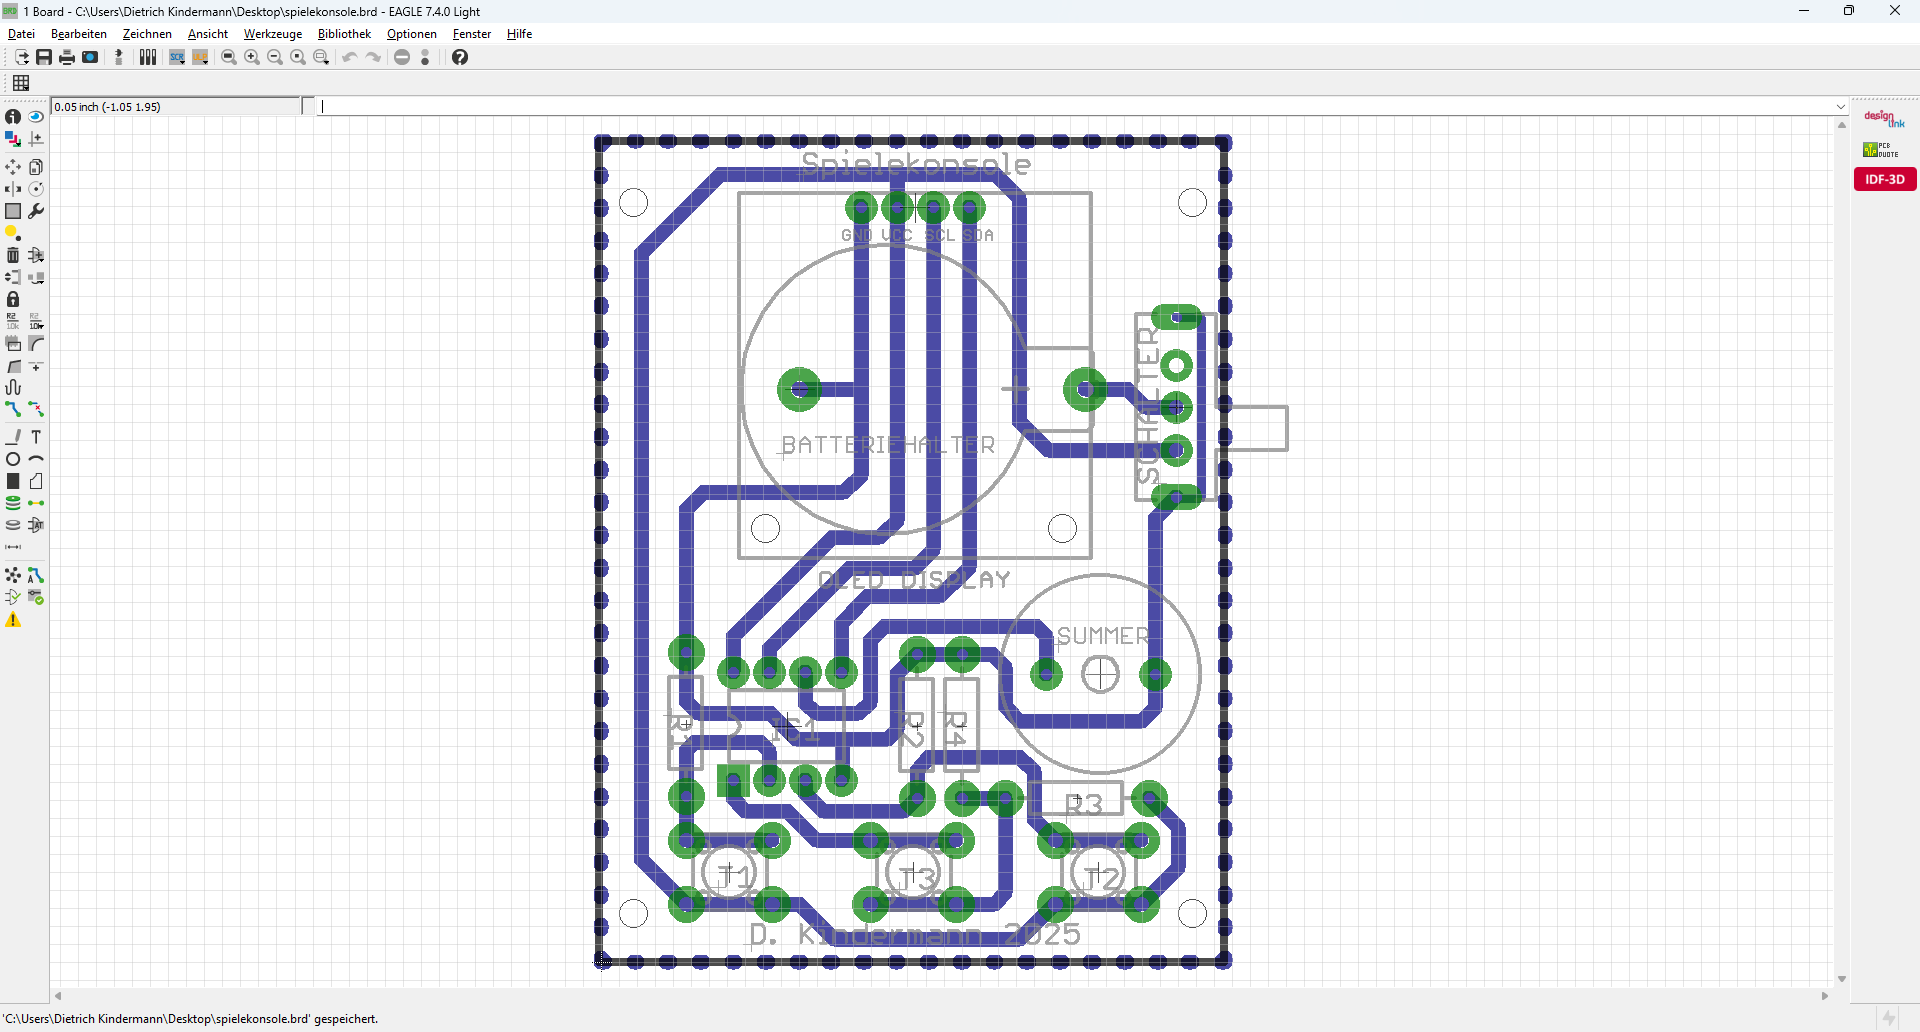The image size is (1920, 1032).
Task: Select the Value 10k tool
Action: [x=36, y=321]
